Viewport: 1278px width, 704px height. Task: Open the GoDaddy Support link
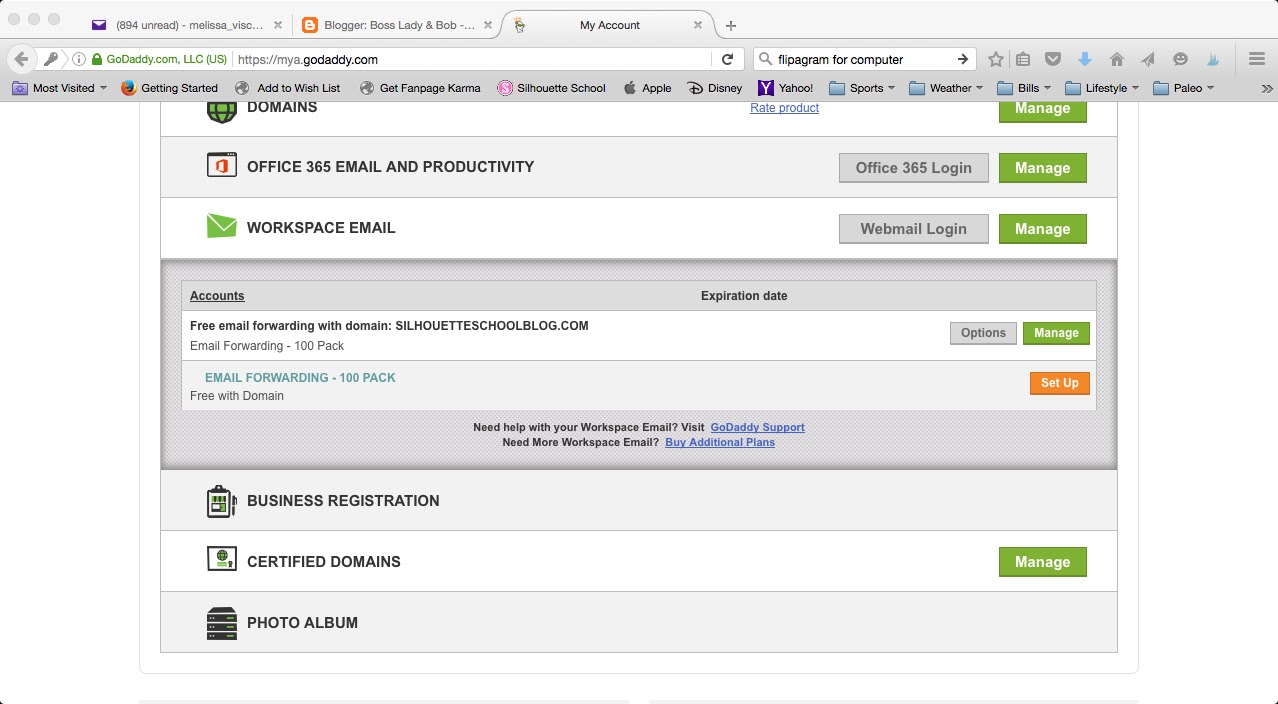tap(757, 427)
